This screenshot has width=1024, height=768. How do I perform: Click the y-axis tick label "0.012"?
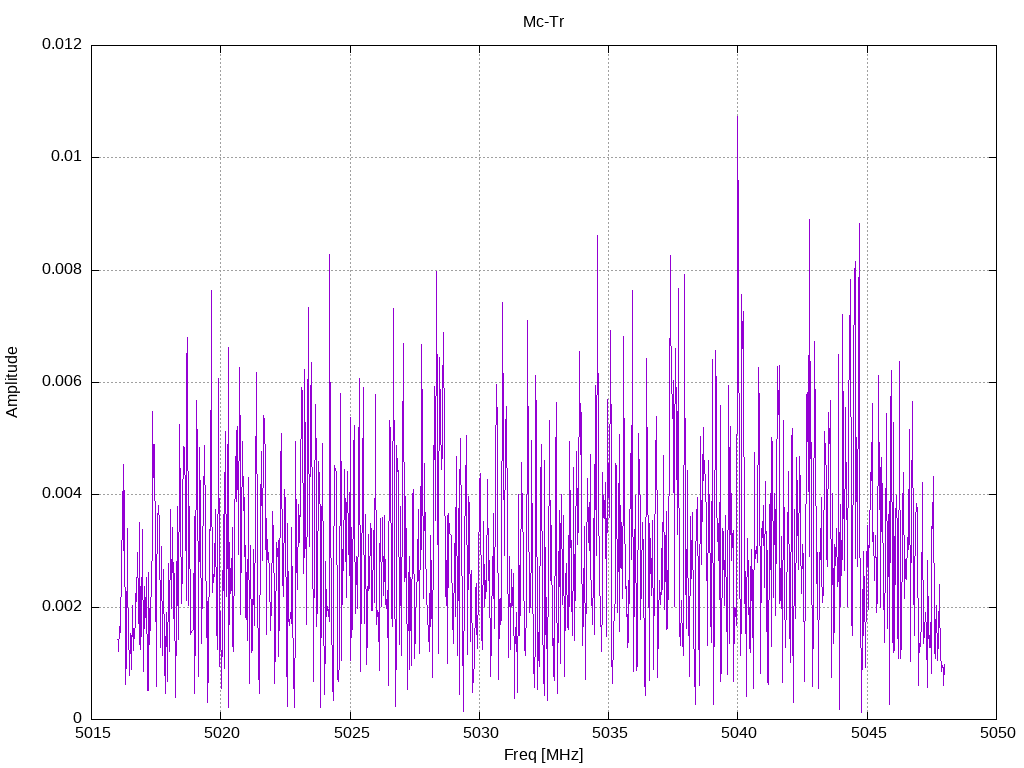62,44
